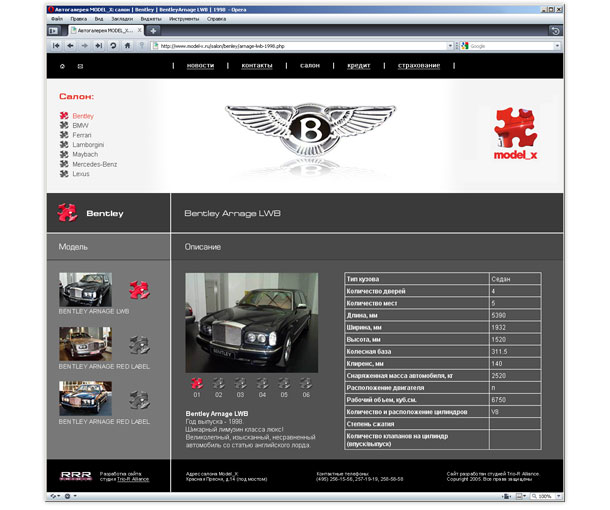Click the Google search field
This screenshot has height=510, width=610.
pos(512,46)
